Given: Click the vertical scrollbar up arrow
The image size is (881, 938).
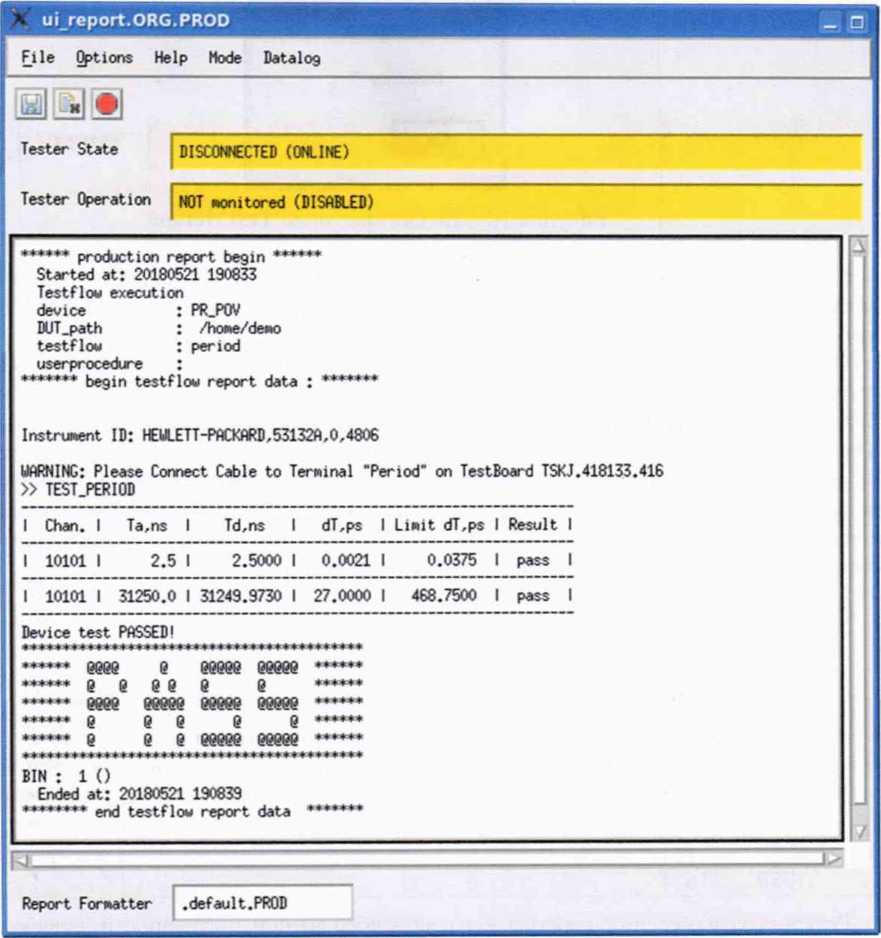Looking at the screenshot, I should [x=858, y=246].
